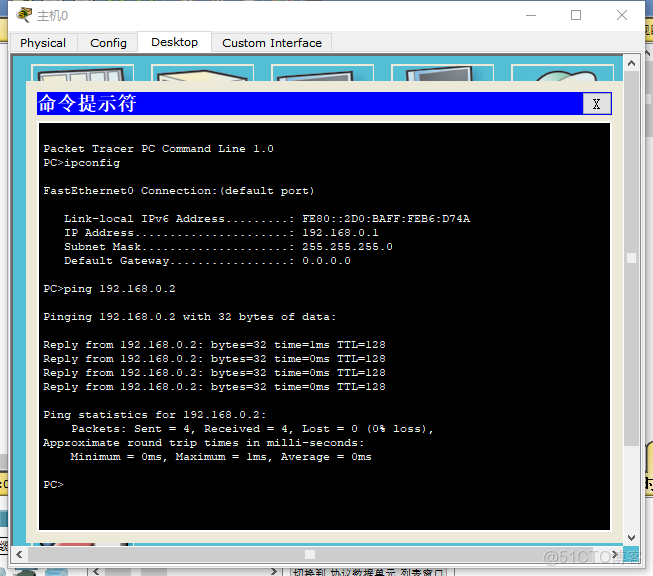Minimize the 主机0 window

531,15
